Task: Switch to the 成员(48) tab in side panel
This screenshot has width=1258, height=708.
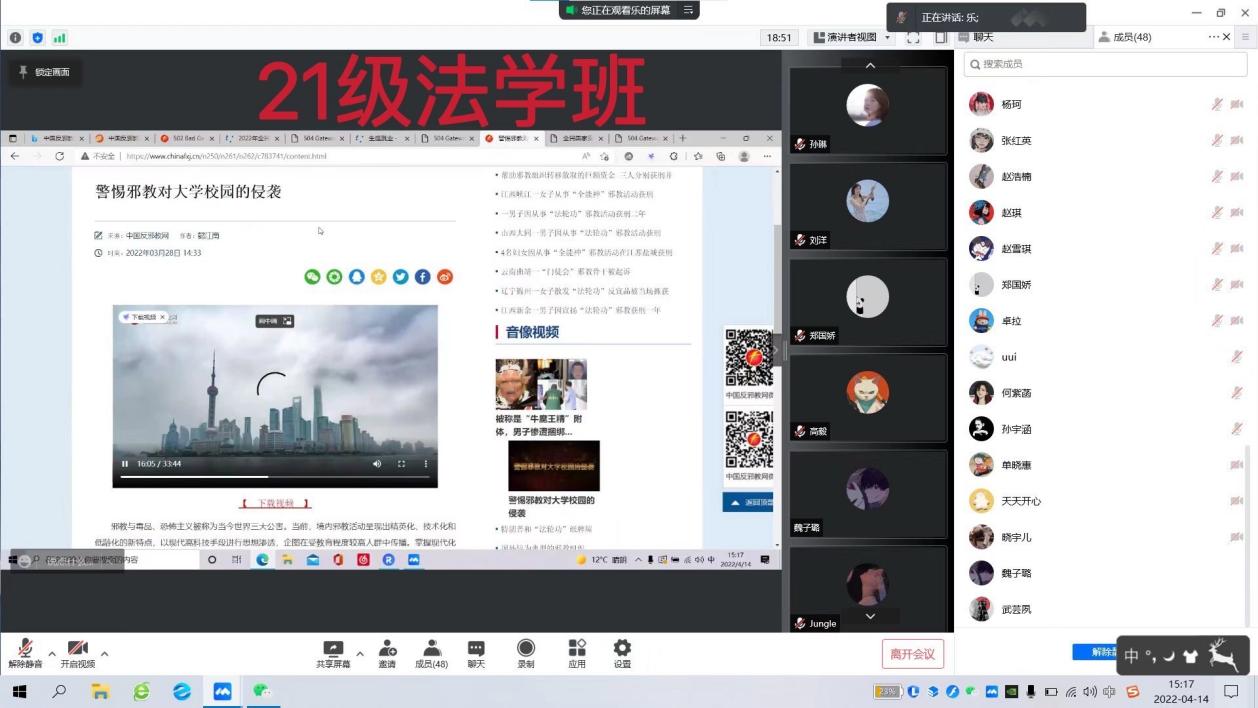Action: [x=1125, y=37]
